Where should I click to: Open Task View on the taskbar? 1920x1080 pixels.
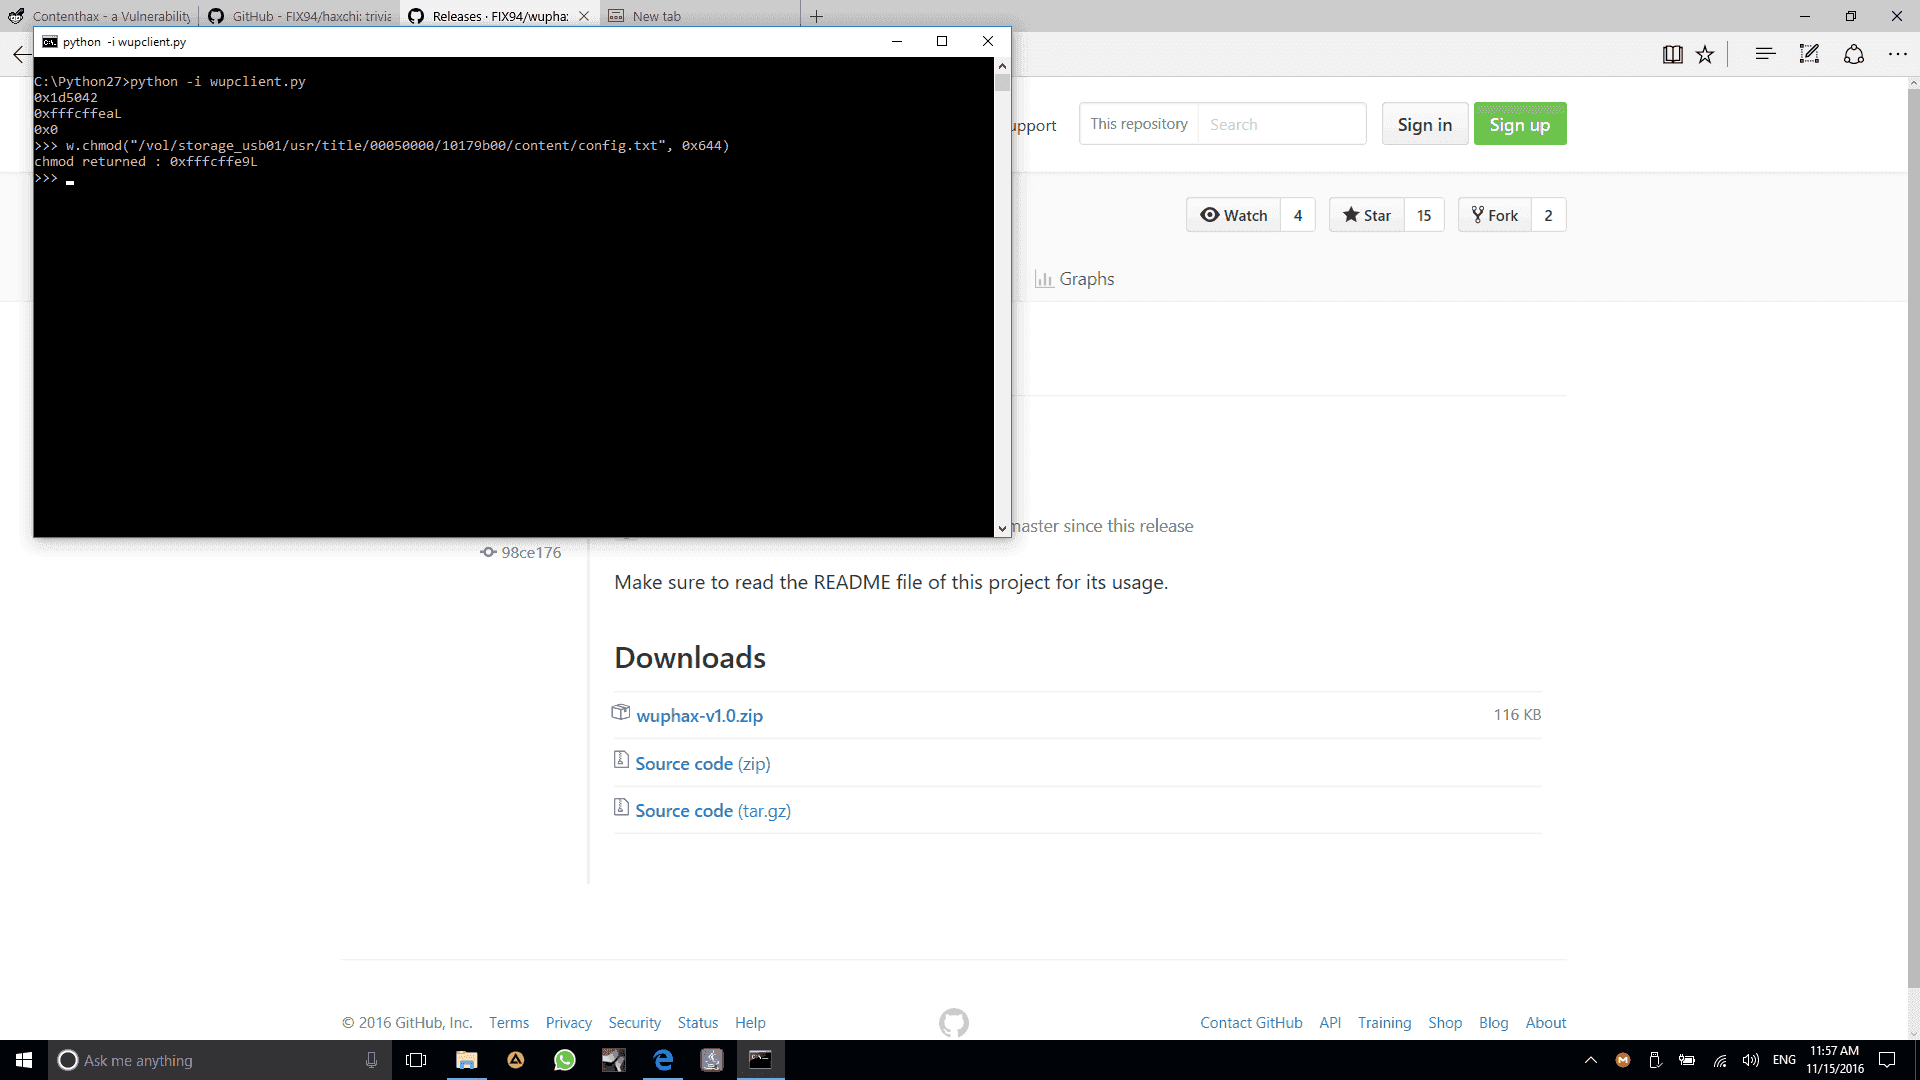tap(416, 1060)
